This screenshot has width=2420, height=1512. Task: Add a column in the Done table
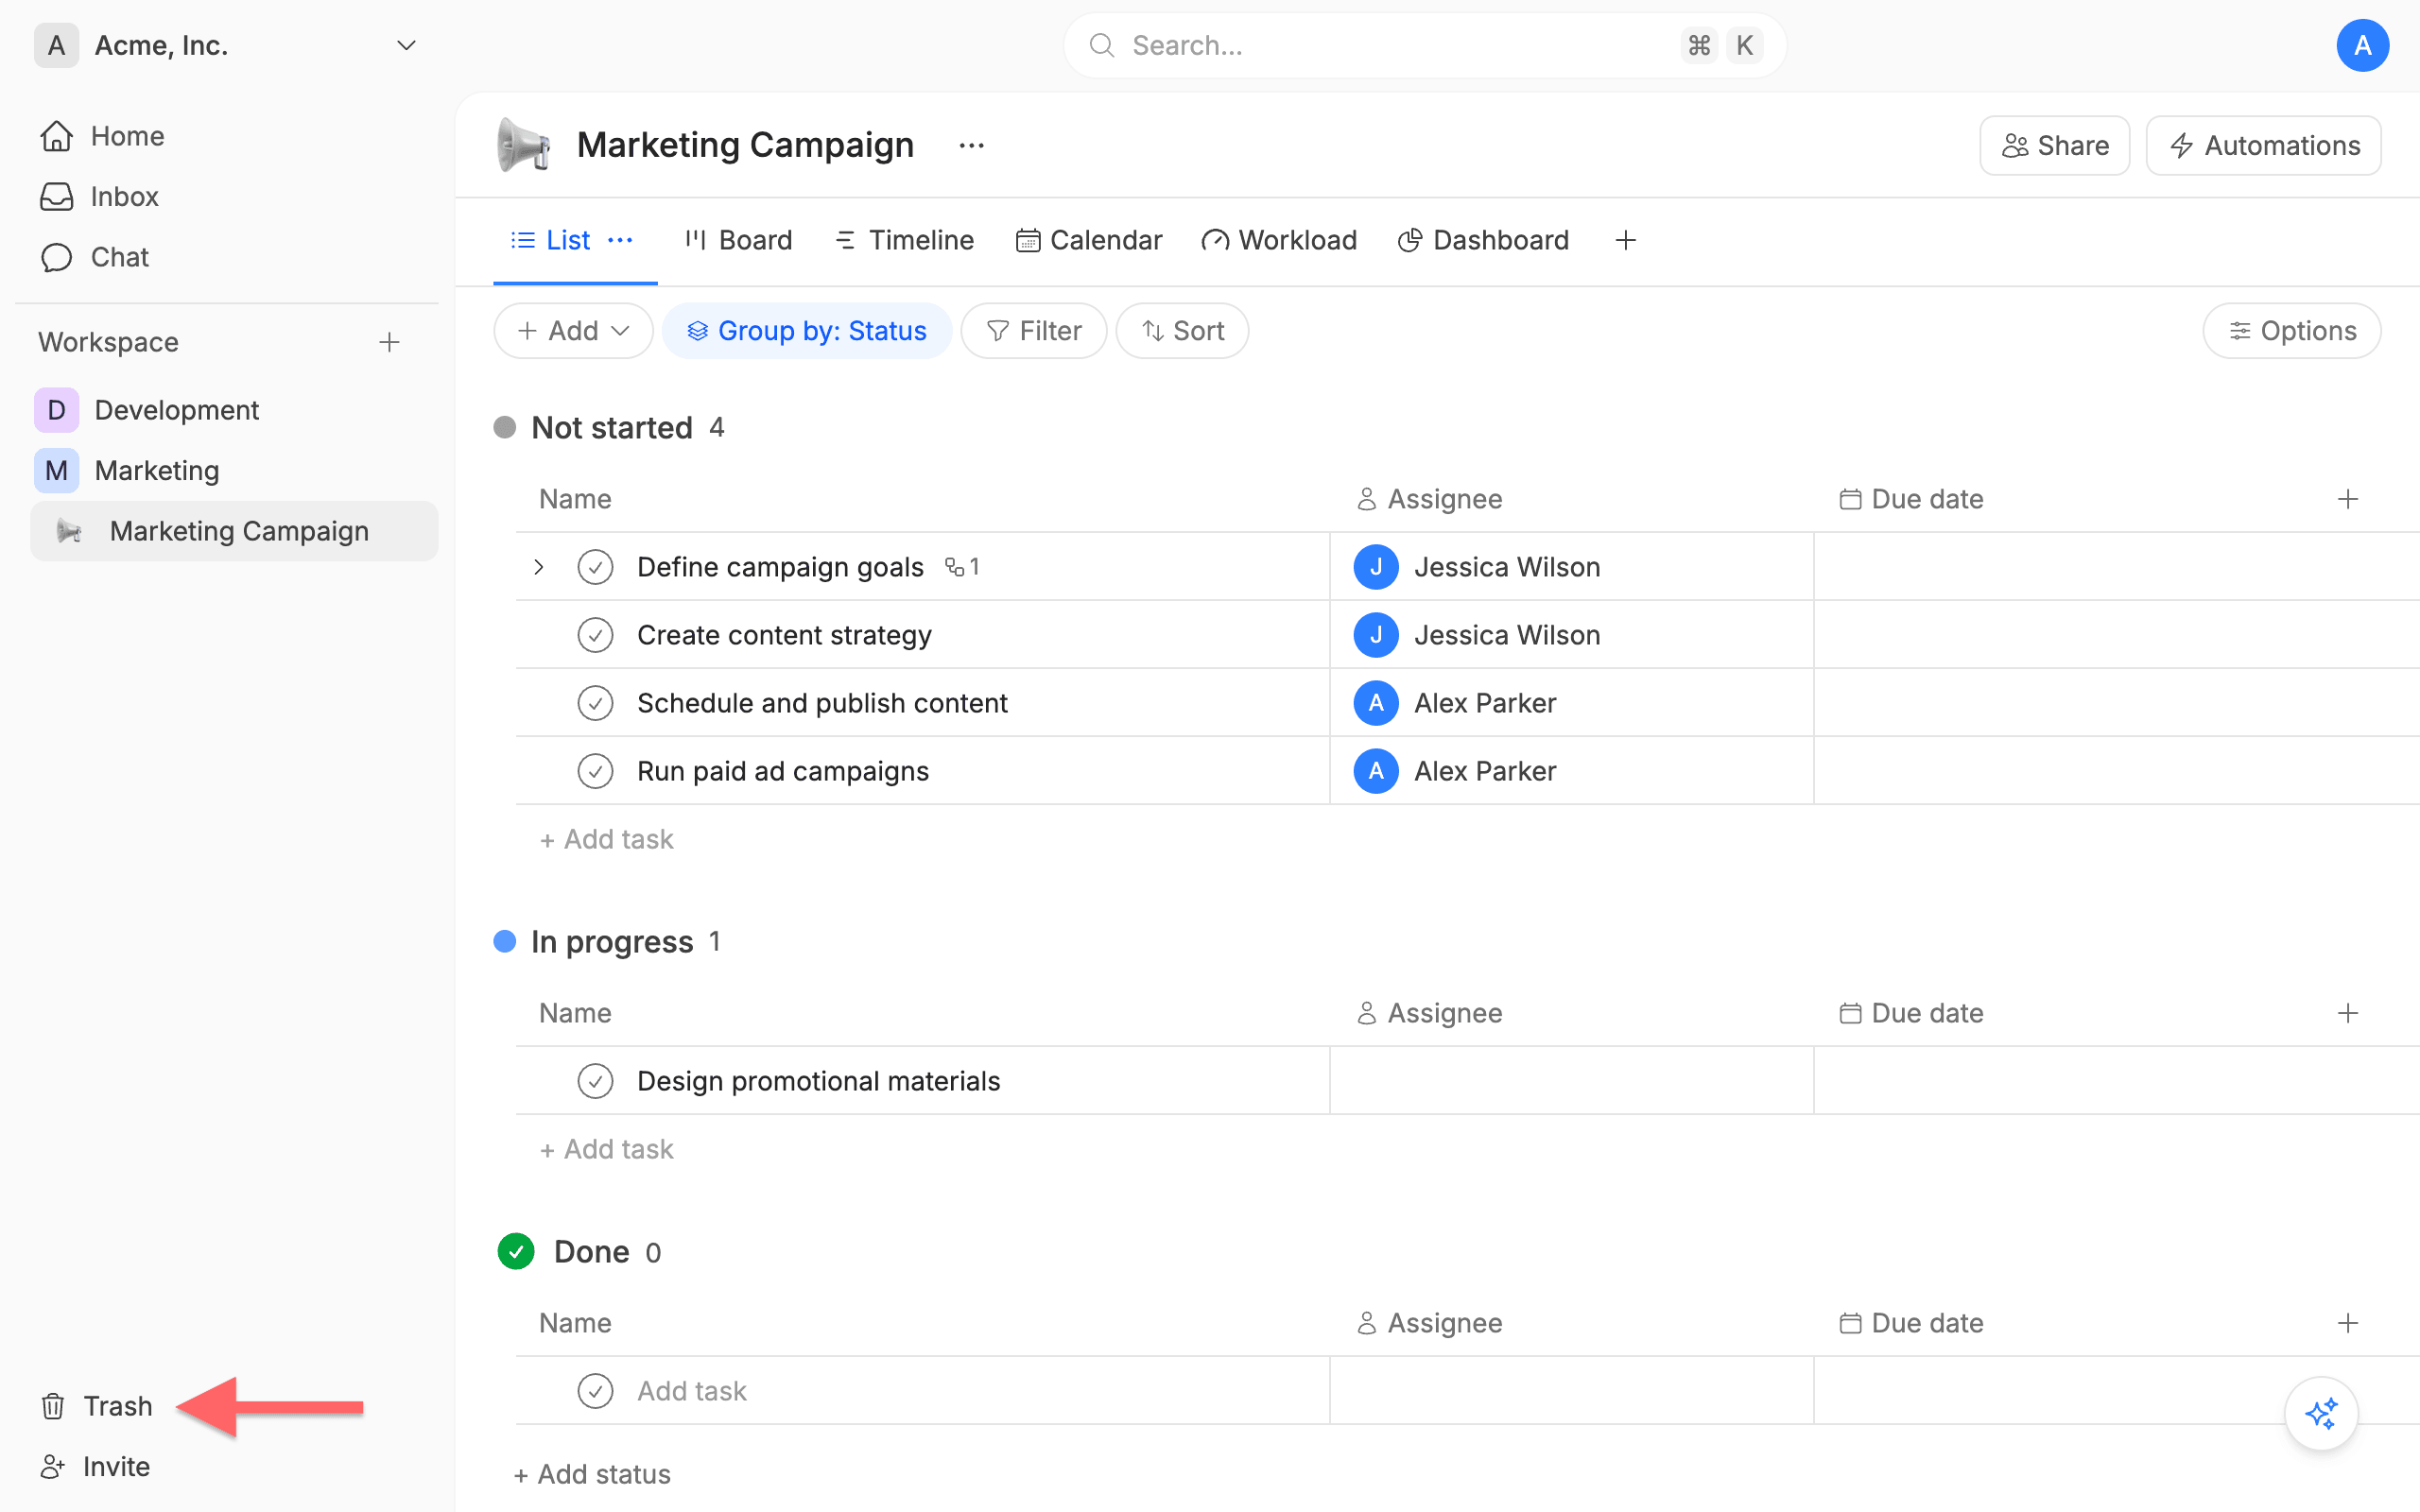point(2348,1323)
